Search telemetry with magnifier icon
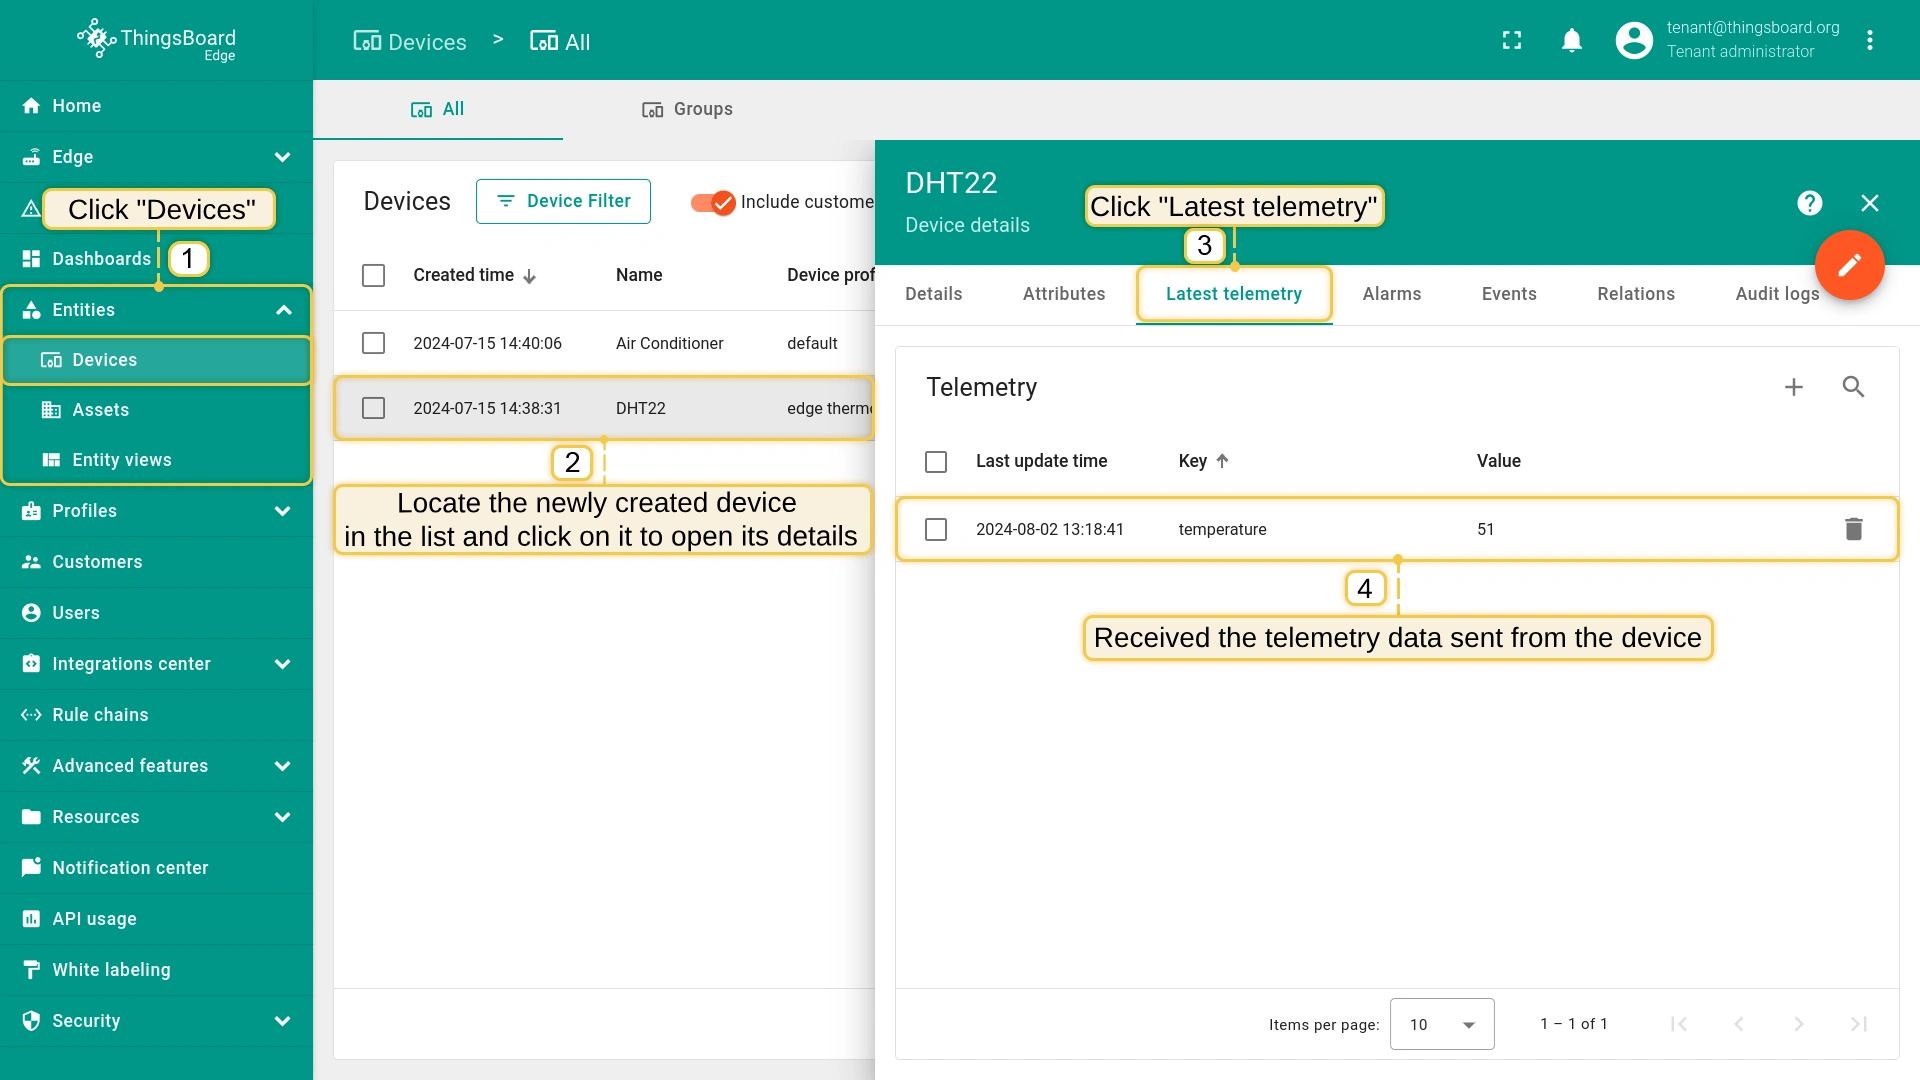Viewport: 1920px width, 1080px height. [1853, 387]
